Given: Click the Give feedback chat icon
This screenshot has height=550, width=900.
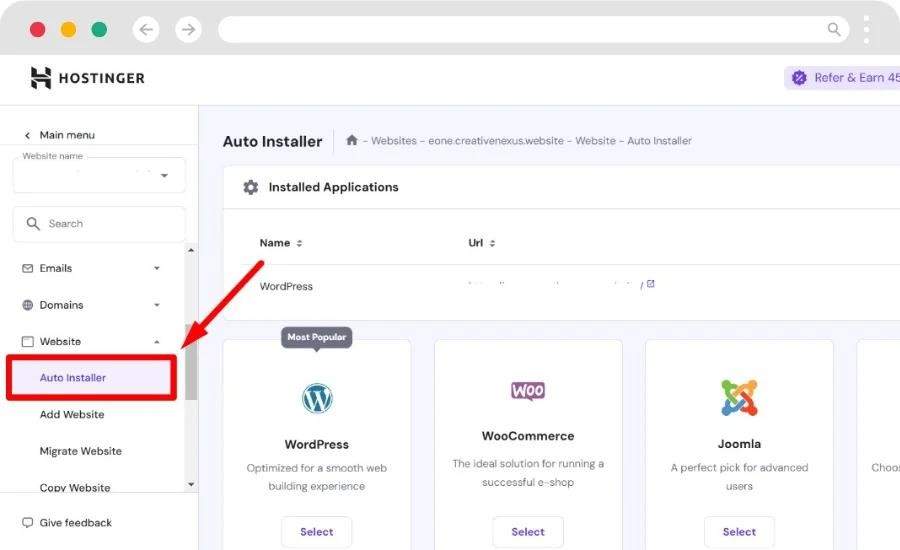Looking at the screenshot, I should pyautogui.click(x=28, y=522).
